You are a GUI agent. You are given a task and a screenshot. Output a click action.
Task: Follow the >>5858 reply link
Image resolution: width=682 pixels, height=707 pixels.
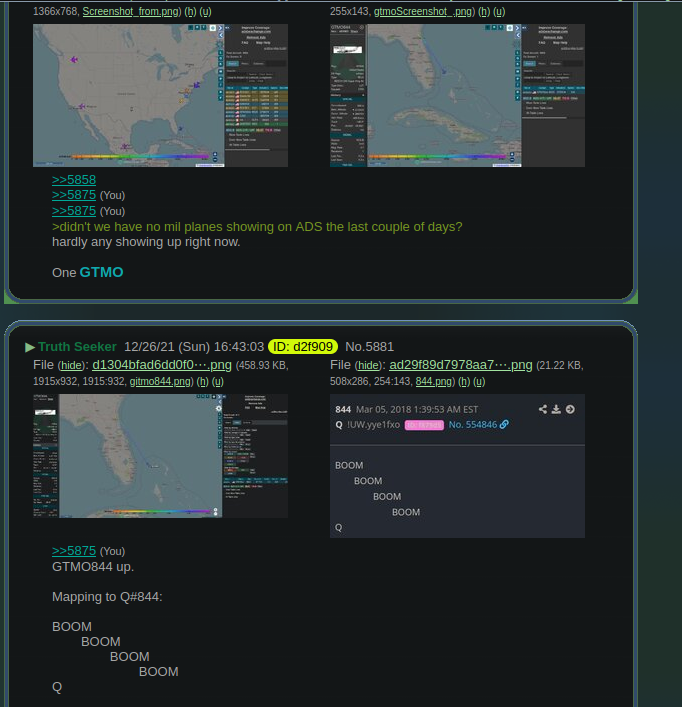click(x=74, y=179)
